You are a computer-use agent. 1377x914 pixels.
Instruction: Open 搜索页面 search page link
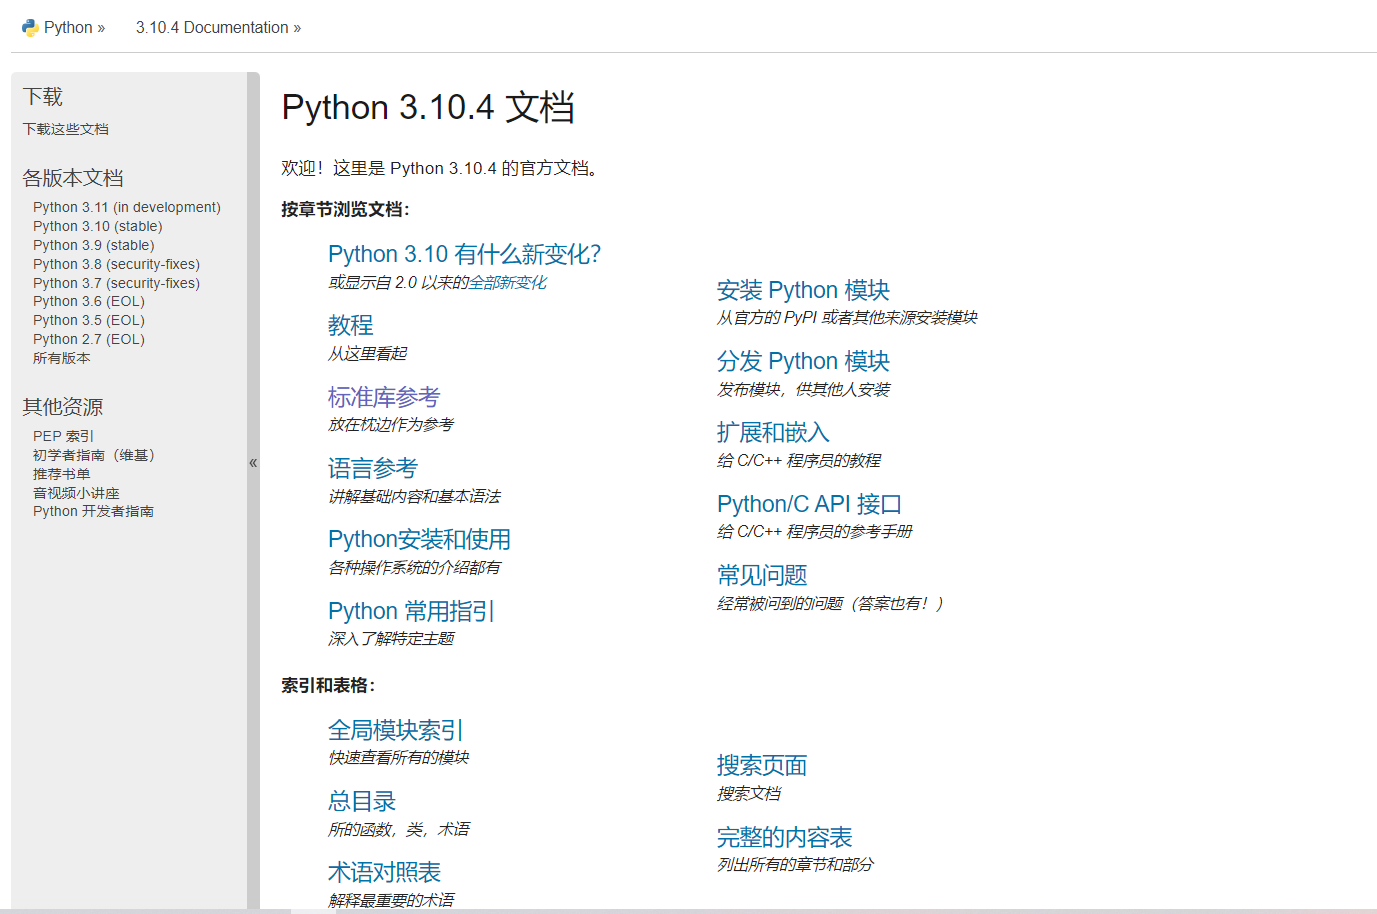point(762,765)
